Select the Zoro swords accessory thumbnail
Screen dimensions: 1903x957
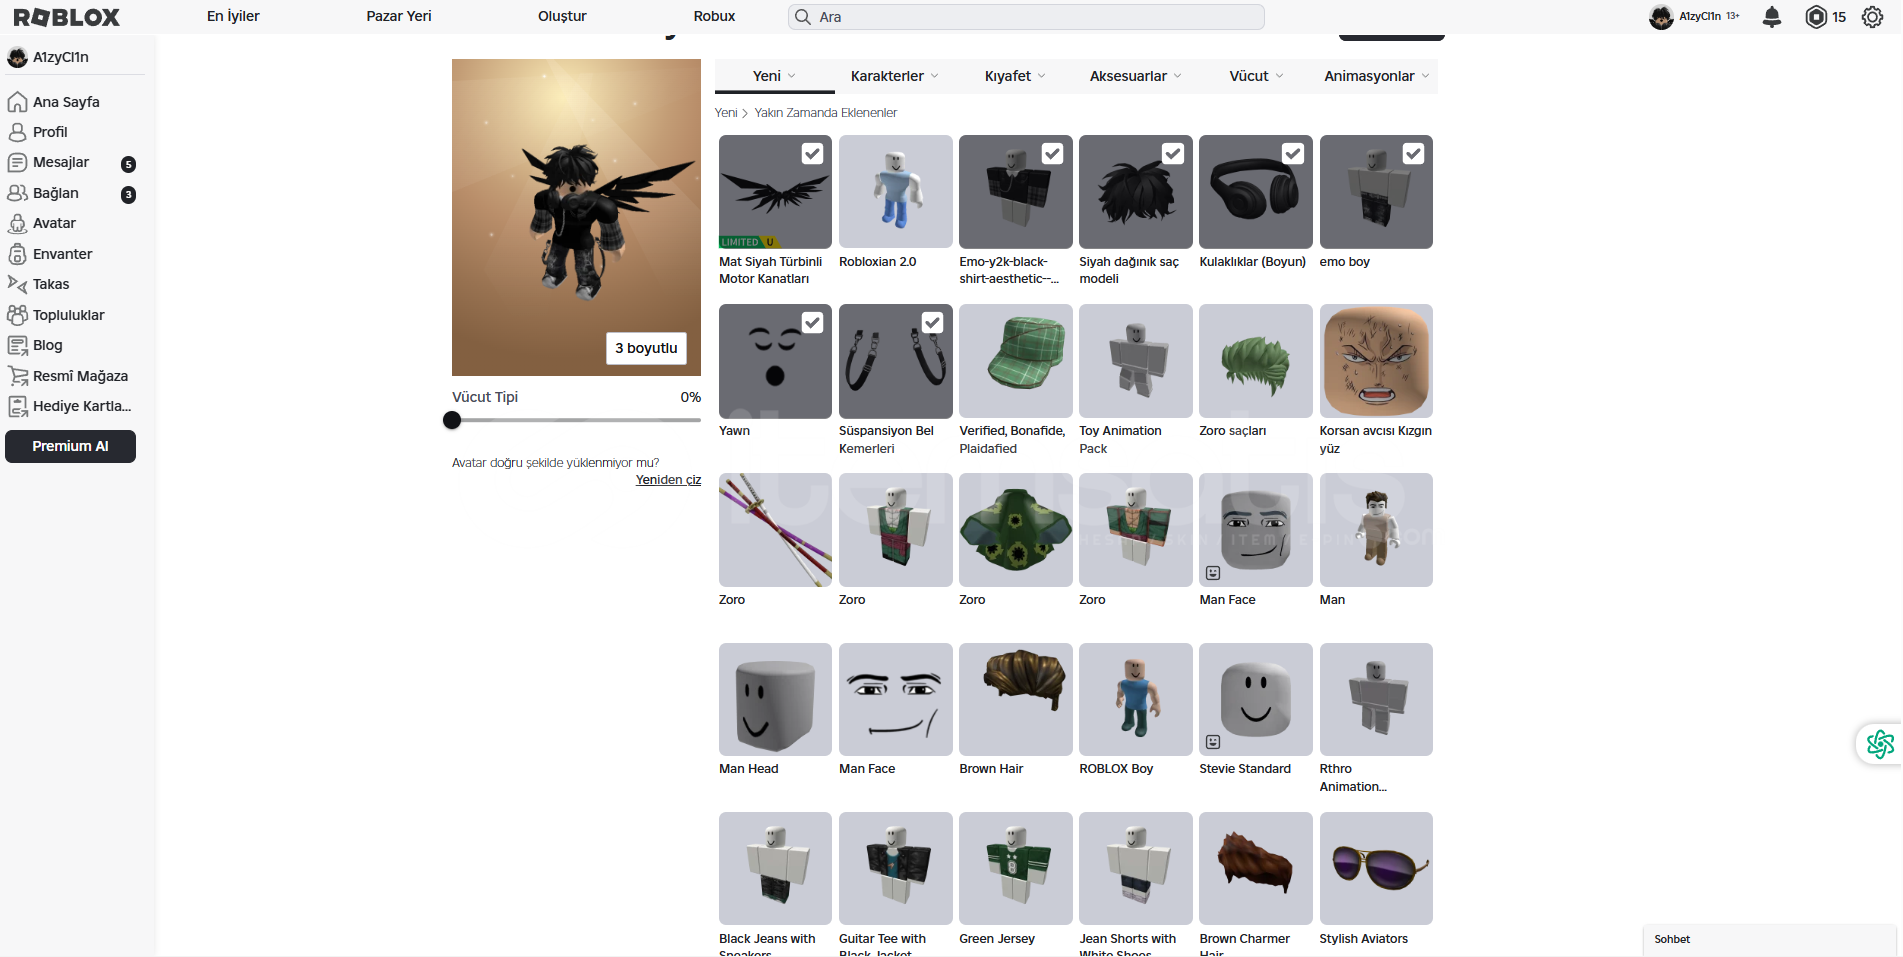pyautogui.click(x=775, y=530)
